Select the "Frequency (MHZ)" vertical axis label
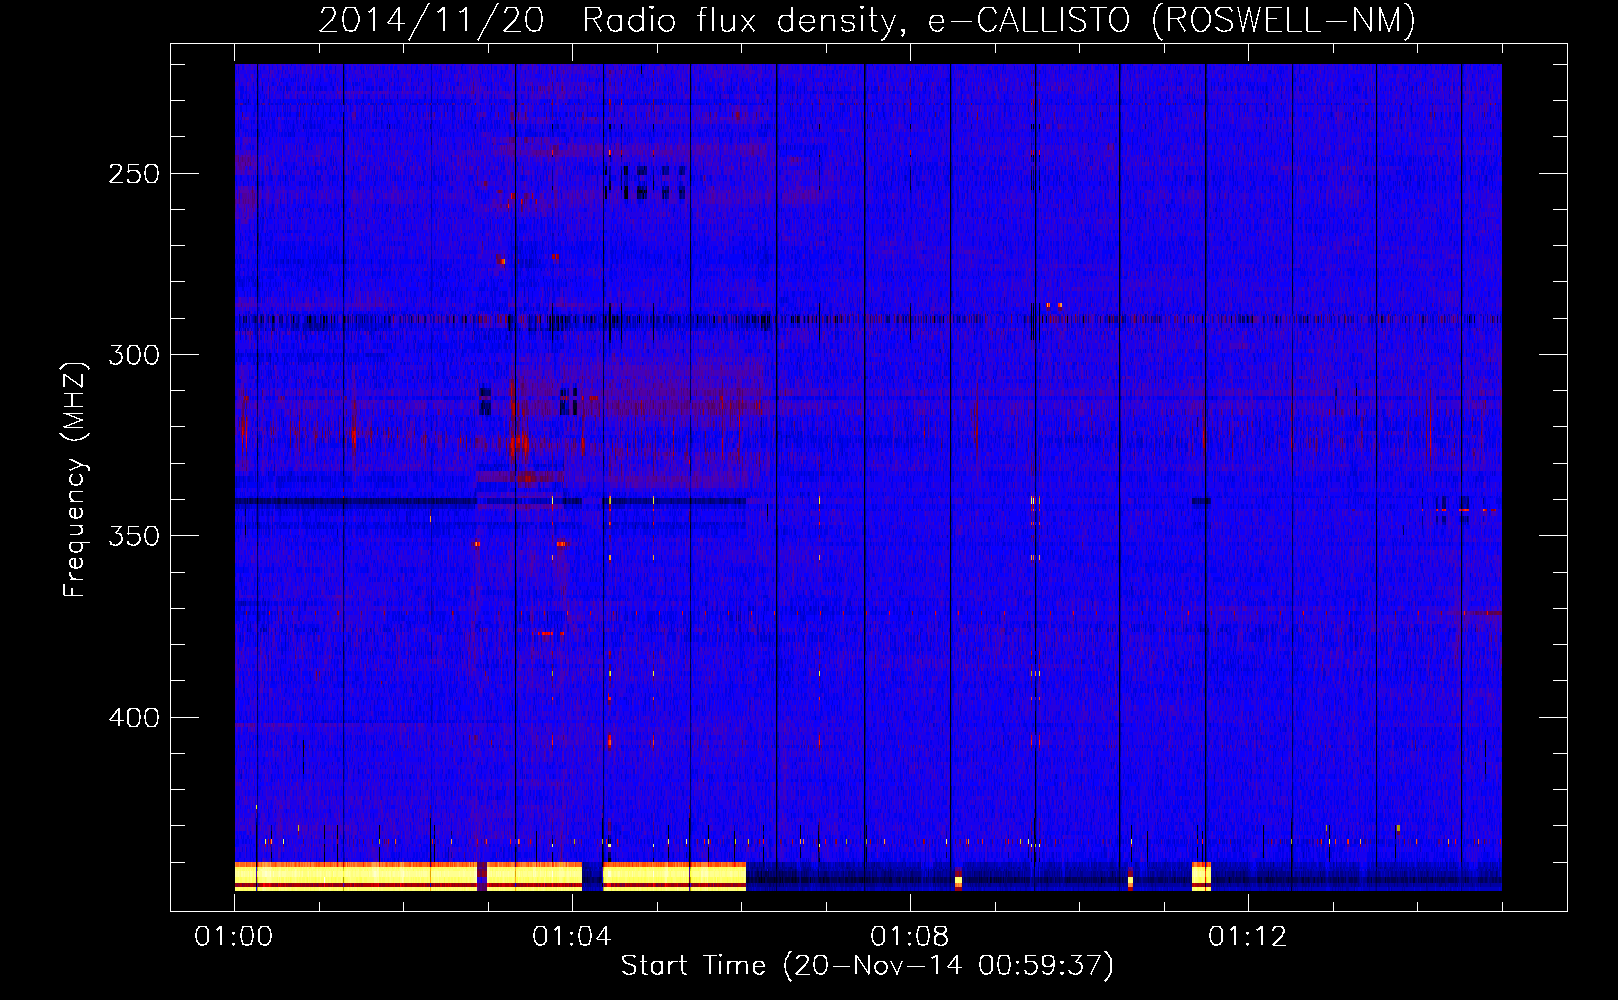1618x1000 pixels. (75, 479)
